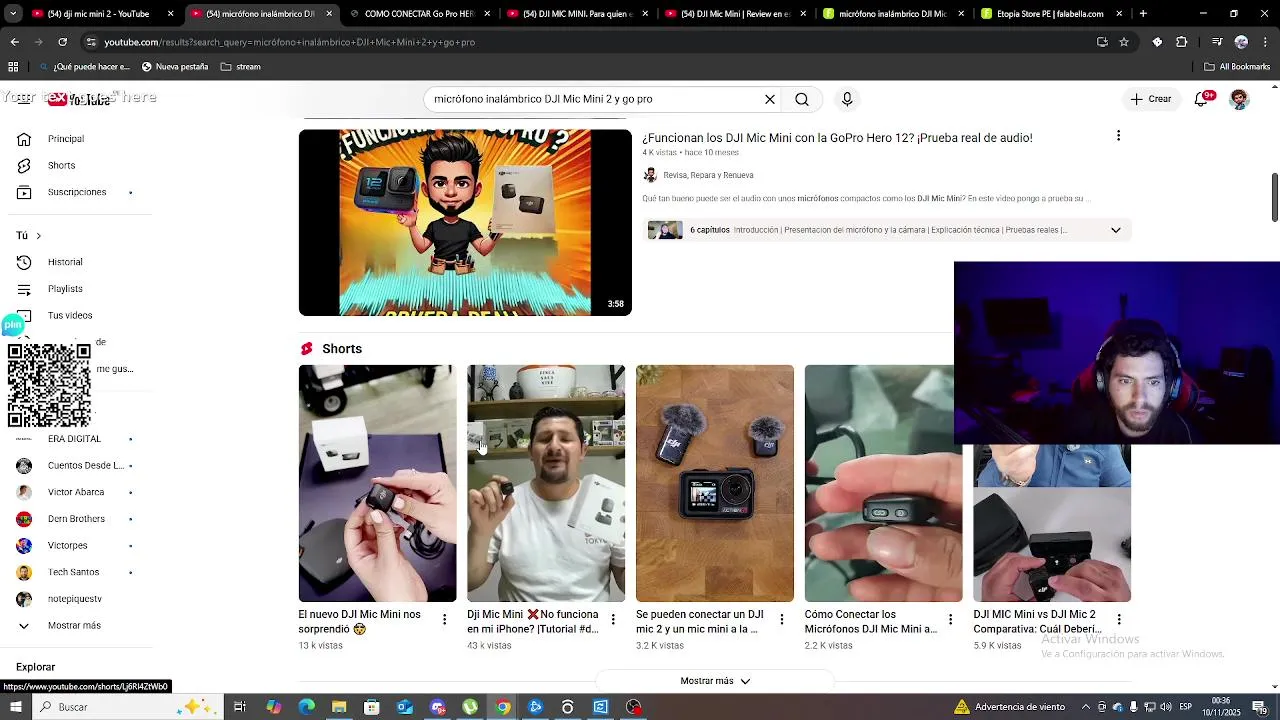Click the YouTube search magnifier button
This screenshot has height=720, width=1280.
pyautogui.click(x=802, y=99)
